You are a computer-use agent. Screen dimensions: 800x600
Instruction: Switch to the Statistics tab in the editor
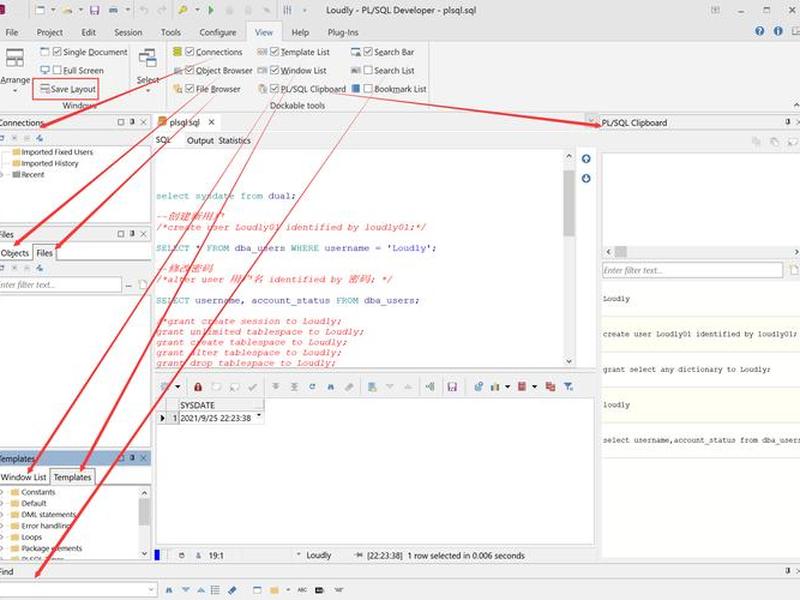click(x=235, y=140)
